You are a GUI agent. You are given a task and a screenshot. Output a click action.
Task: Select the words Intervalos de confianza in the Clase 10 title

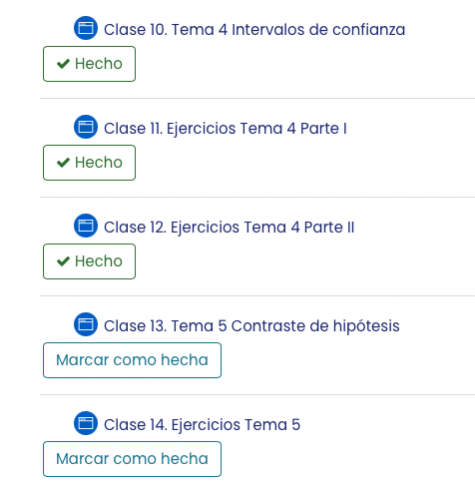318,29
